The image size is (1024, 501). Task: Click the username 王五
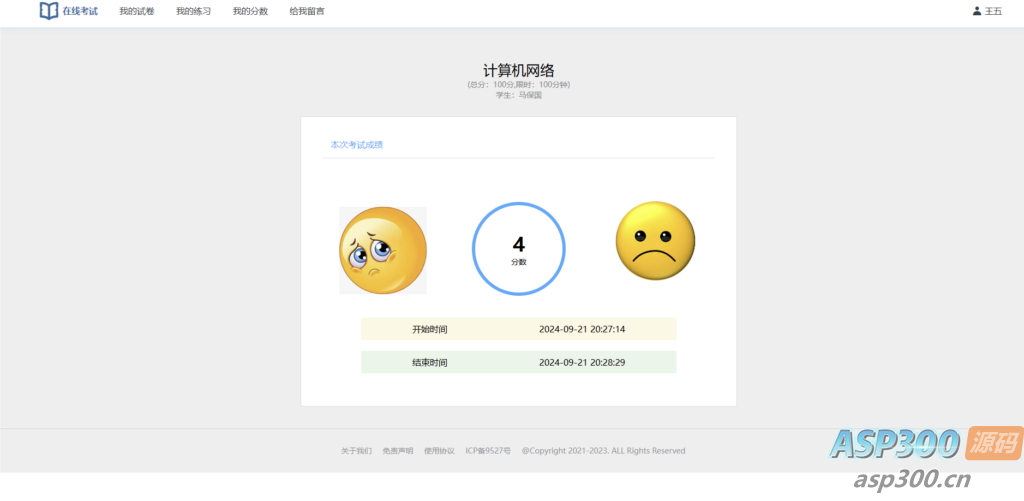[993, 12]
